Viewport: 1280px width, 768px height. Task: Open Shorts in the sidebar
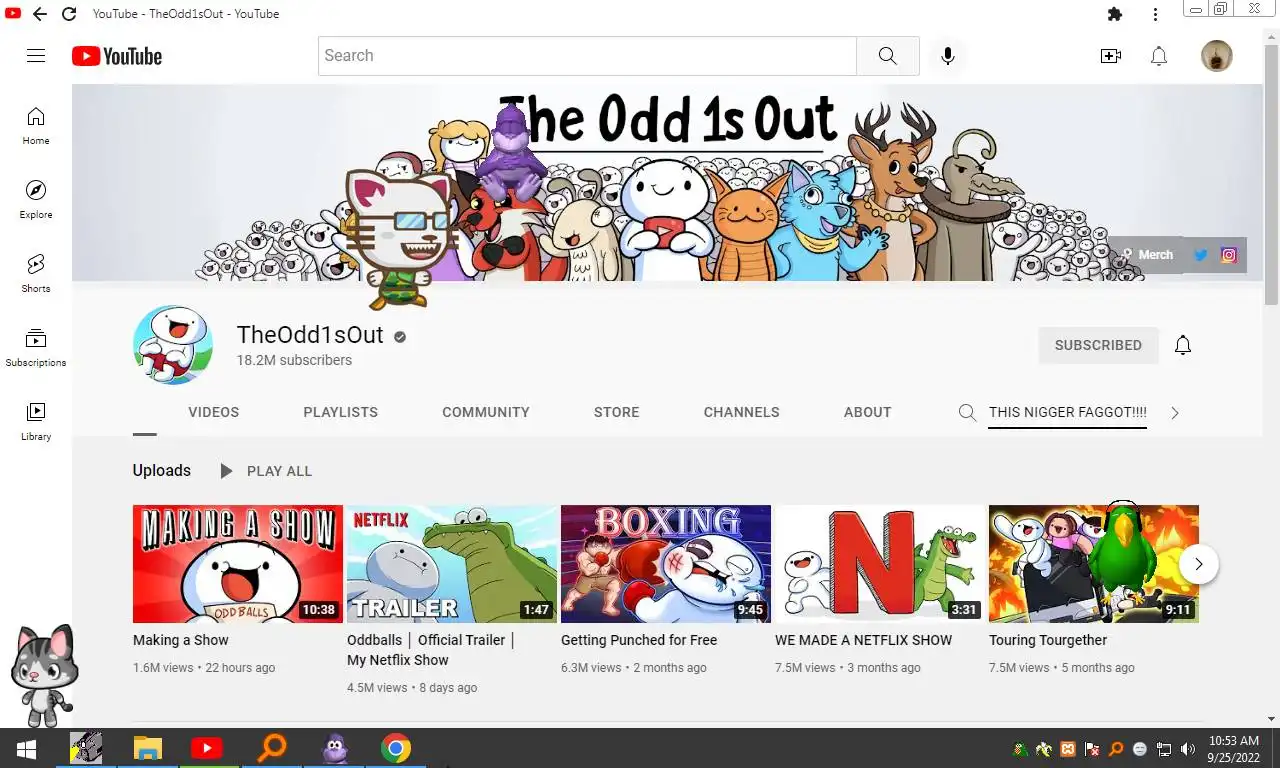[36, 274]
